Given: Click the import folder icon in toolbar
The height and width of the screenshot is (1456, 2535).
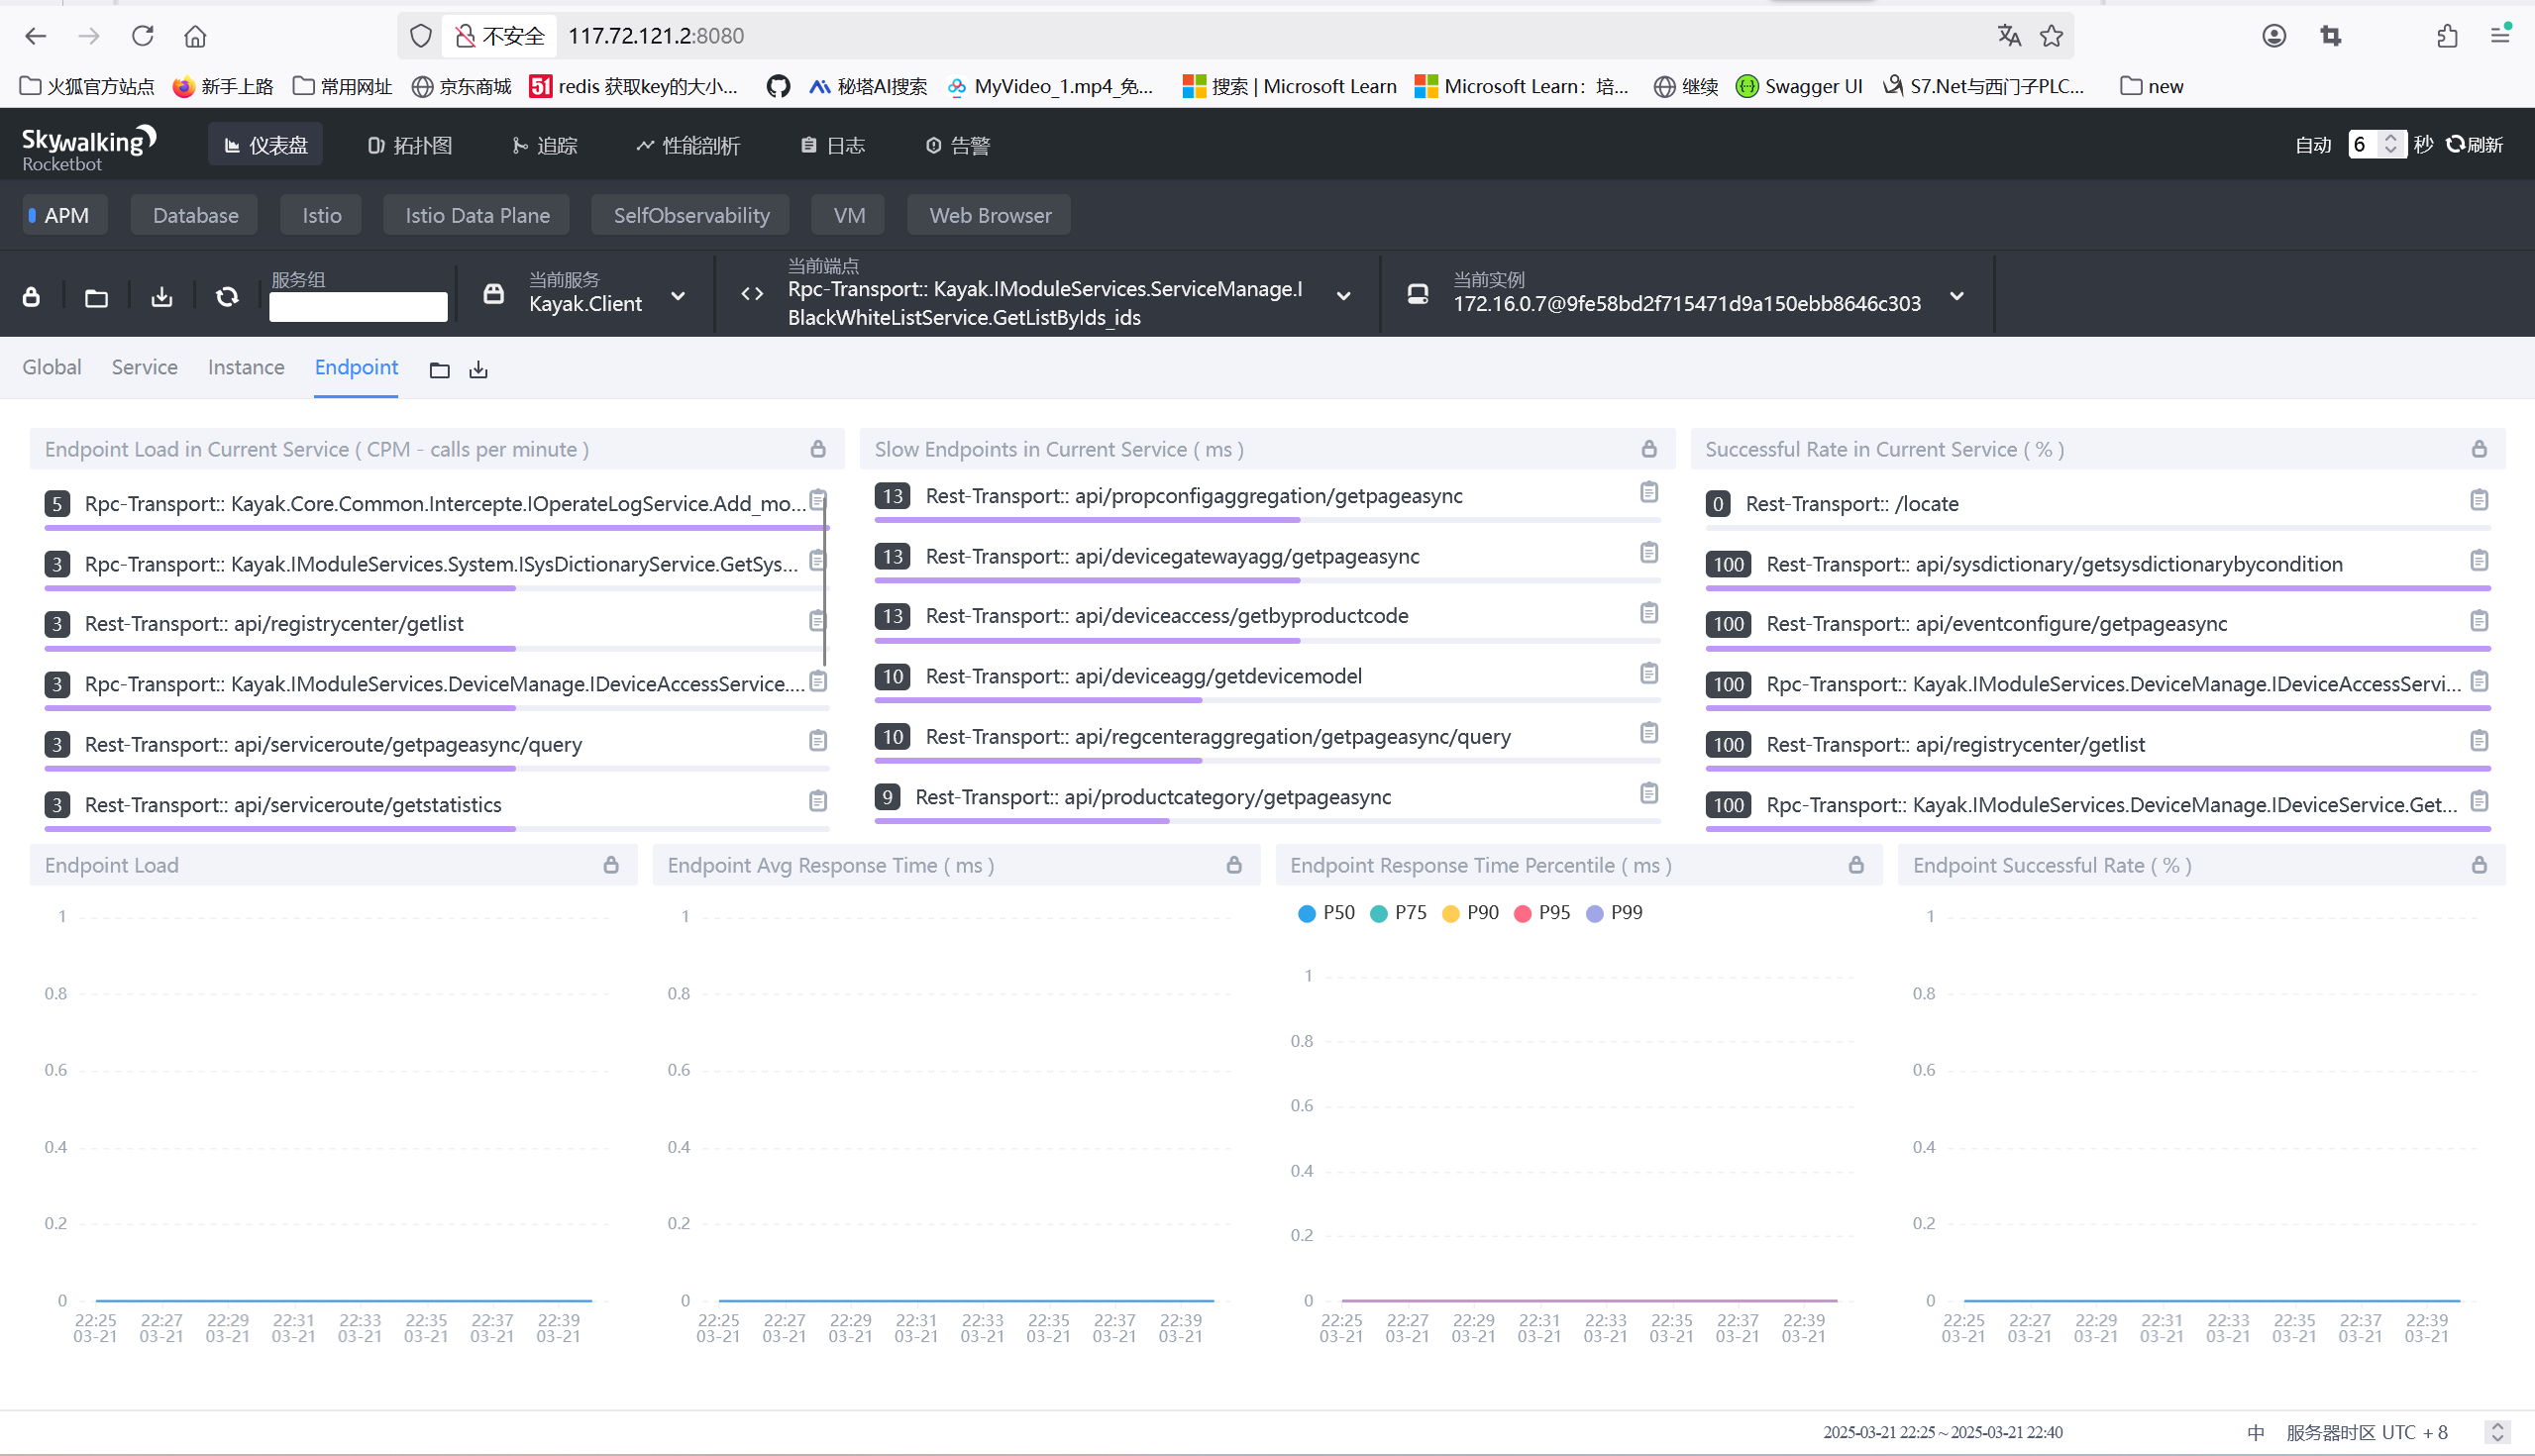Looking at the screenshot, I should coord(96,297).
